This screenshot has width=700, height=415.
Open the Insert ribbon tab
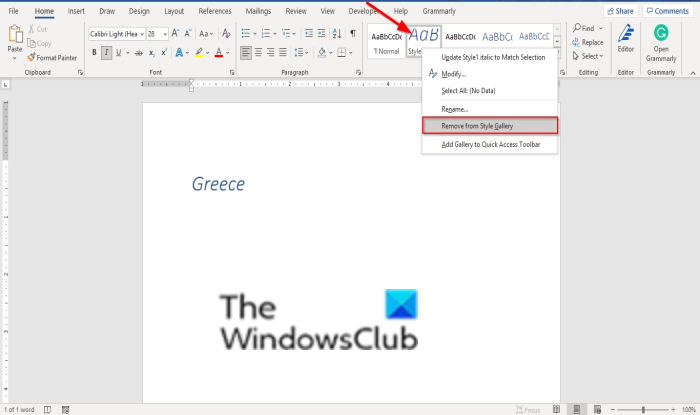pos(76,11)
